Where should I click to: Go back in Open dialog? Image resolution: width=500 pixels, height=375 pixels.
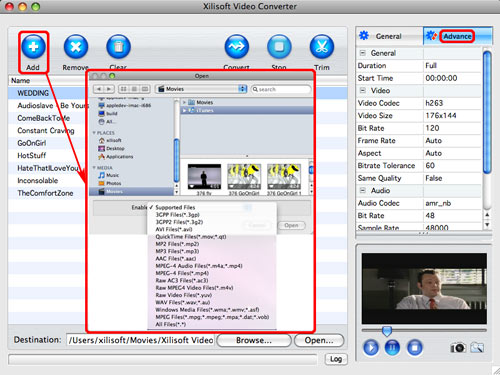click(99, 89)
